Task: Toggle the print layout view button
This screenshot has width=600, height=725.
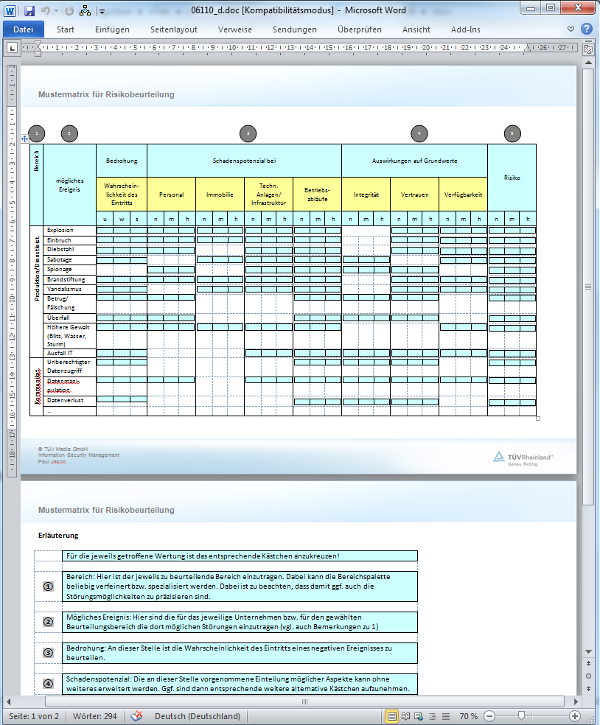Action: click(x=392, y=716)
